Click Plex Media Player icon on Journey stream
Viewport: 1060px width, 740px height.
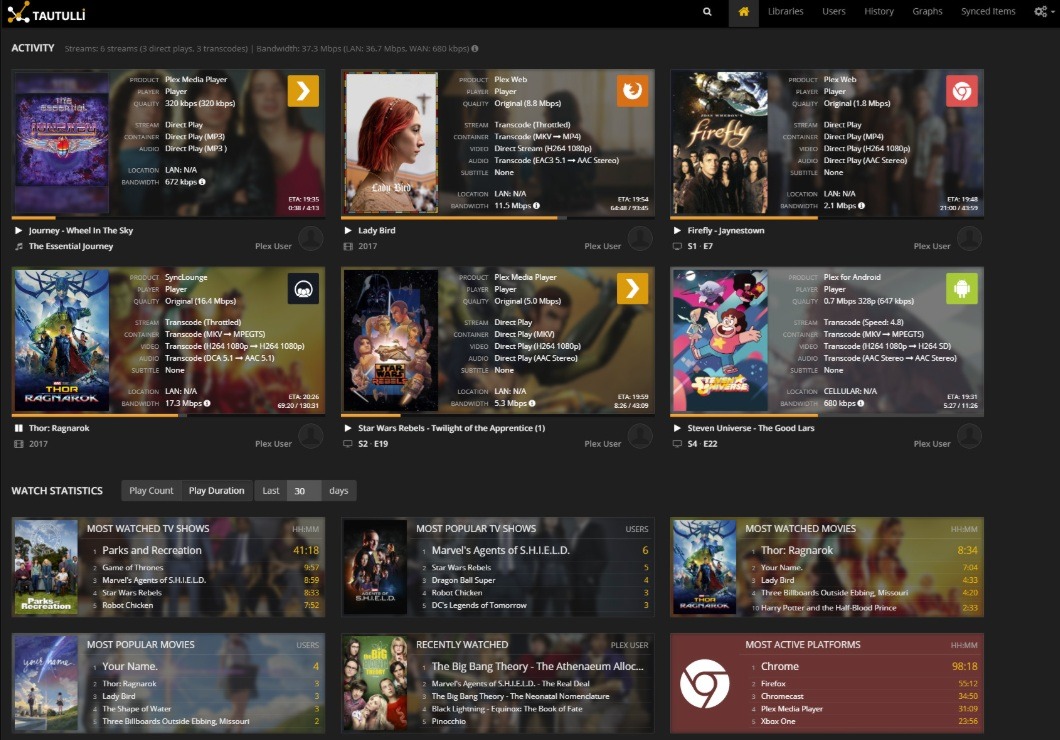pos(303,91)
